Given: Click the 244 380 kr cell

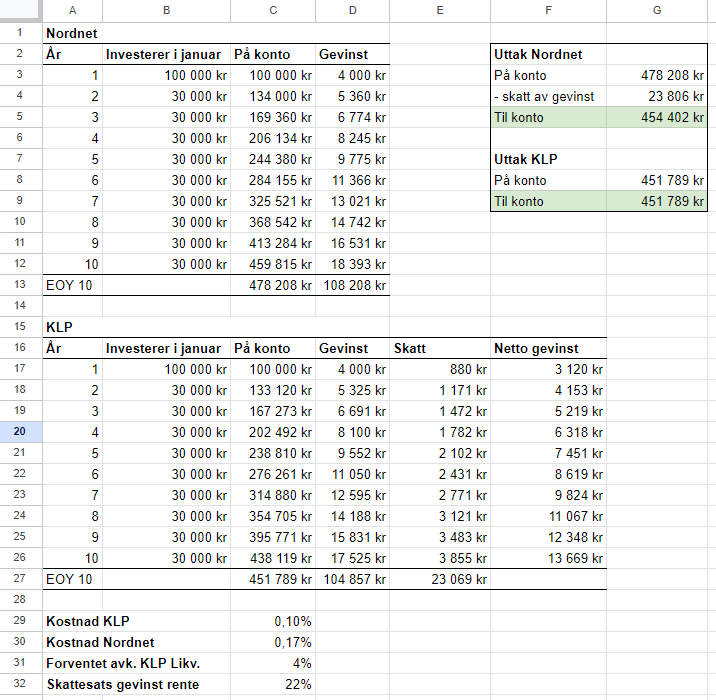Looking at the screenshot, I should click(x=273, y=159).
